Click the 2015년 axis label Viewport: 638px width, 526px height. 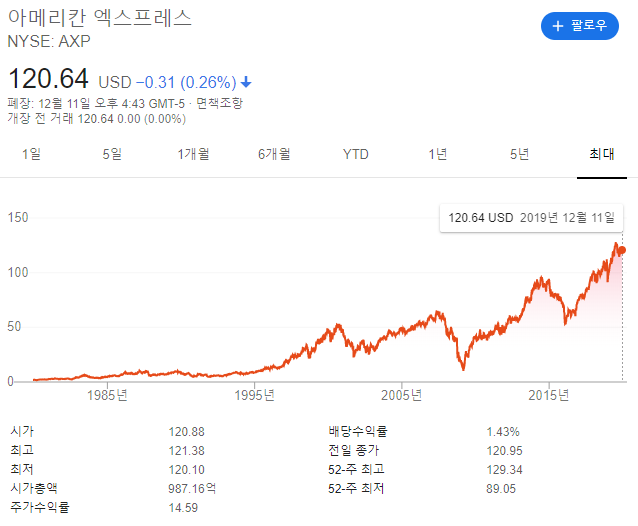coord(549,395)
